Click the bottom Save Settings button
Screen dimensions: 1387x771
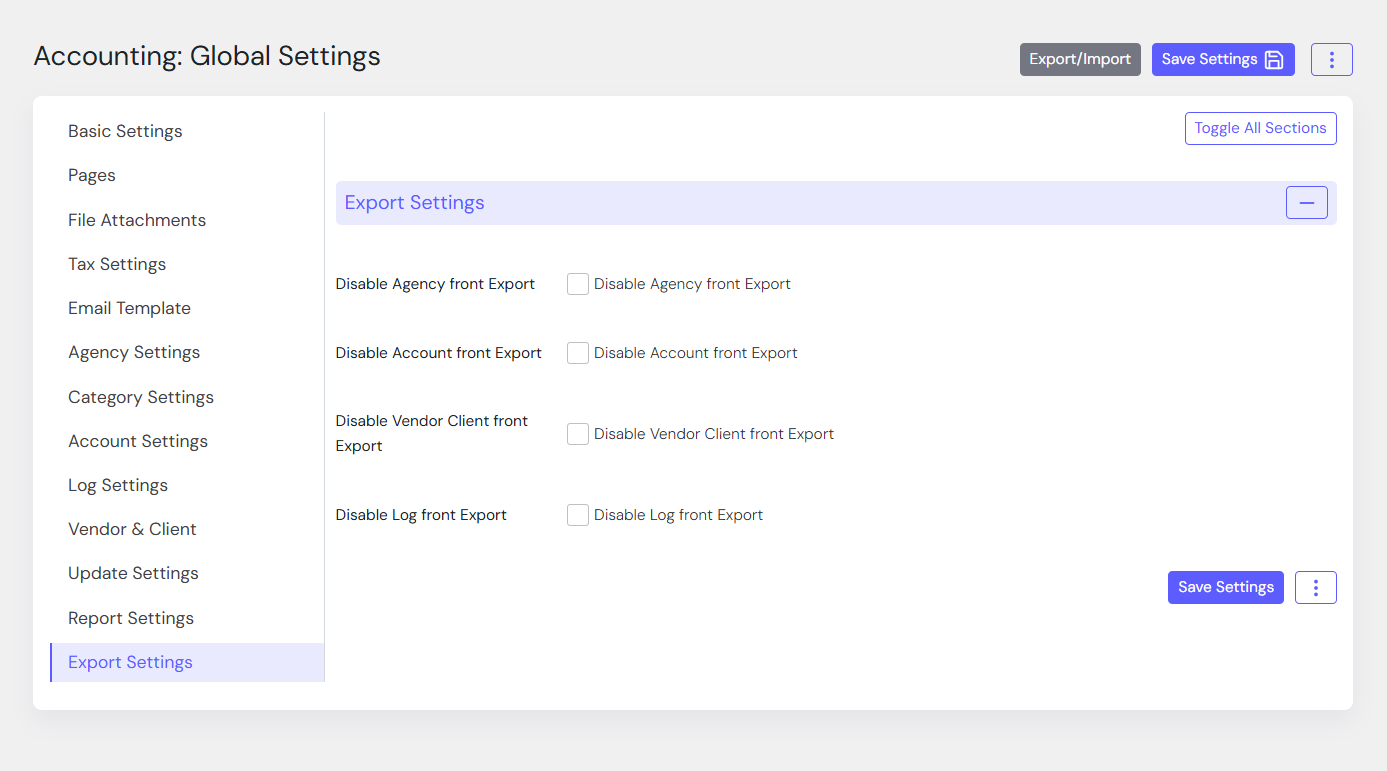tap(1225, 588)
